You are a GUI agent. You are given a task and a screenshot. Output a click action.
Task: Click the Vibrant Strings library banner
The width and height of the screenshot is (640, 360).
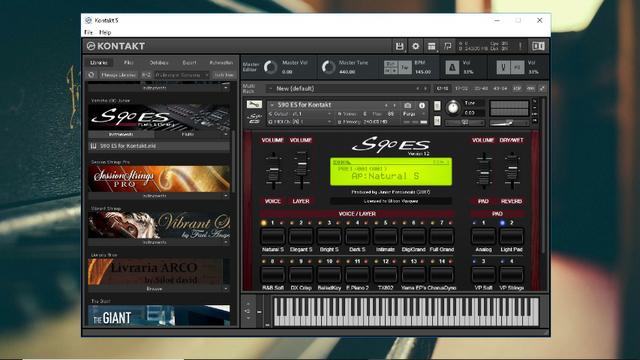(159, 225)
